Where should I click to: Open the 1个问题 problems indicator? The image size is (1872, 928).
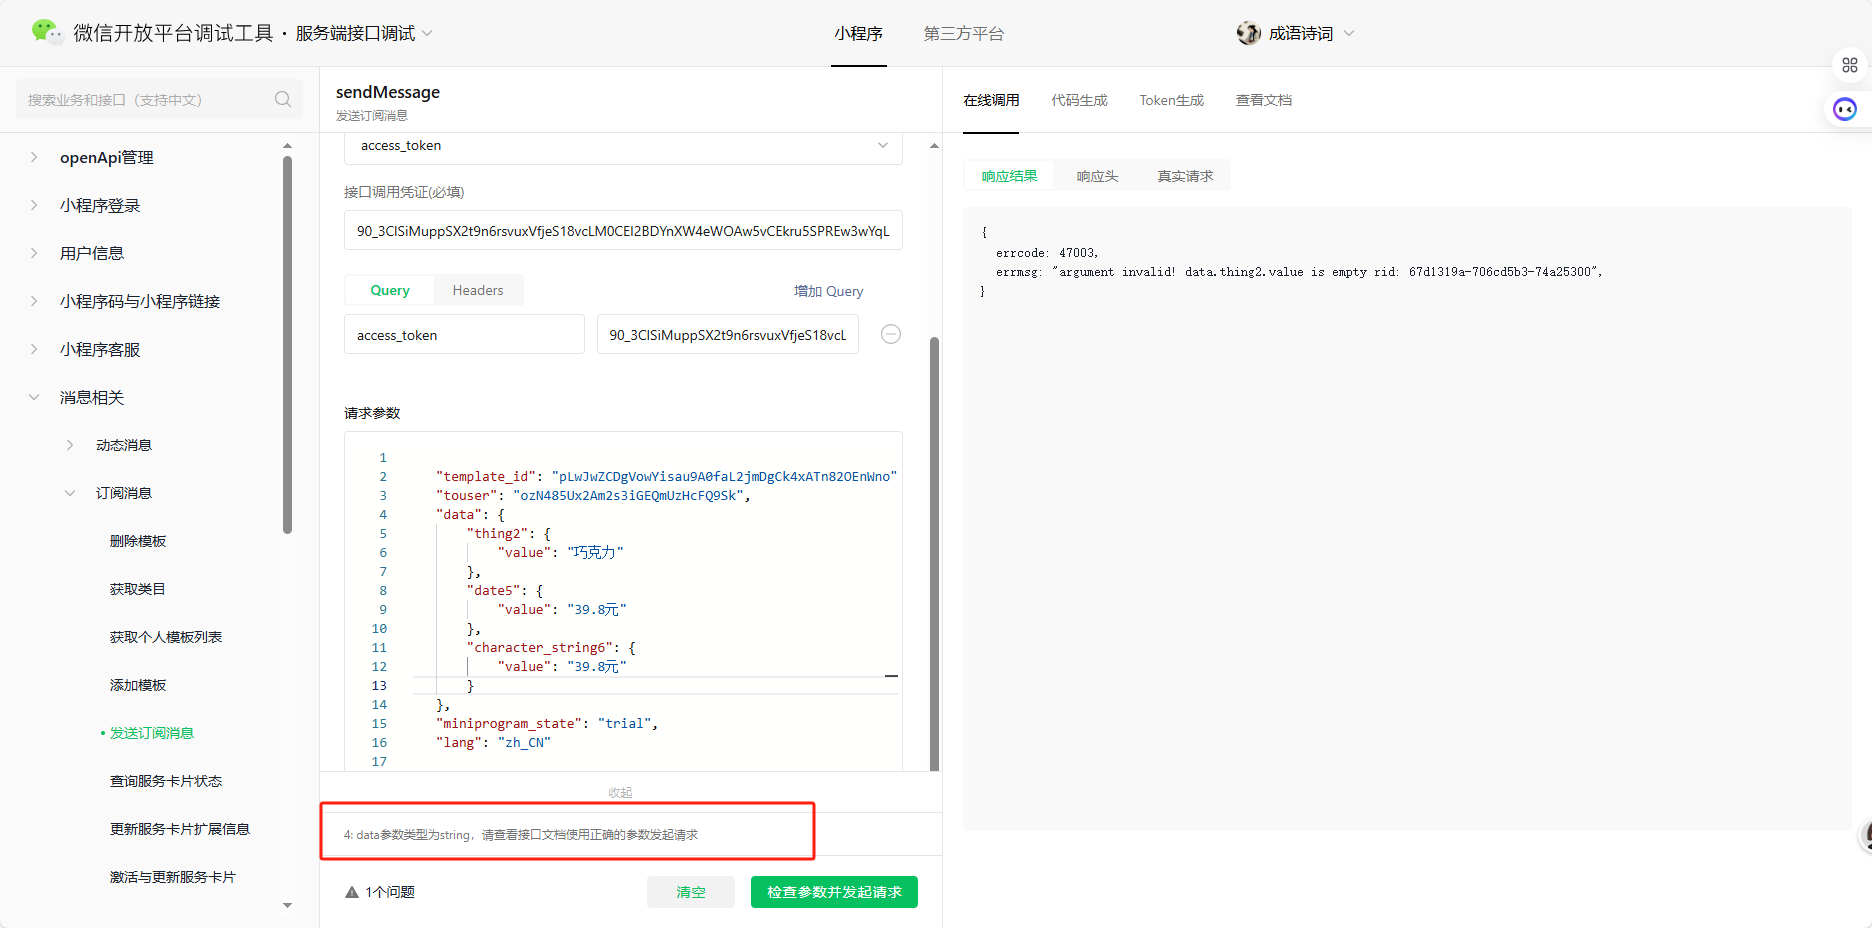(x=380, y=892)
